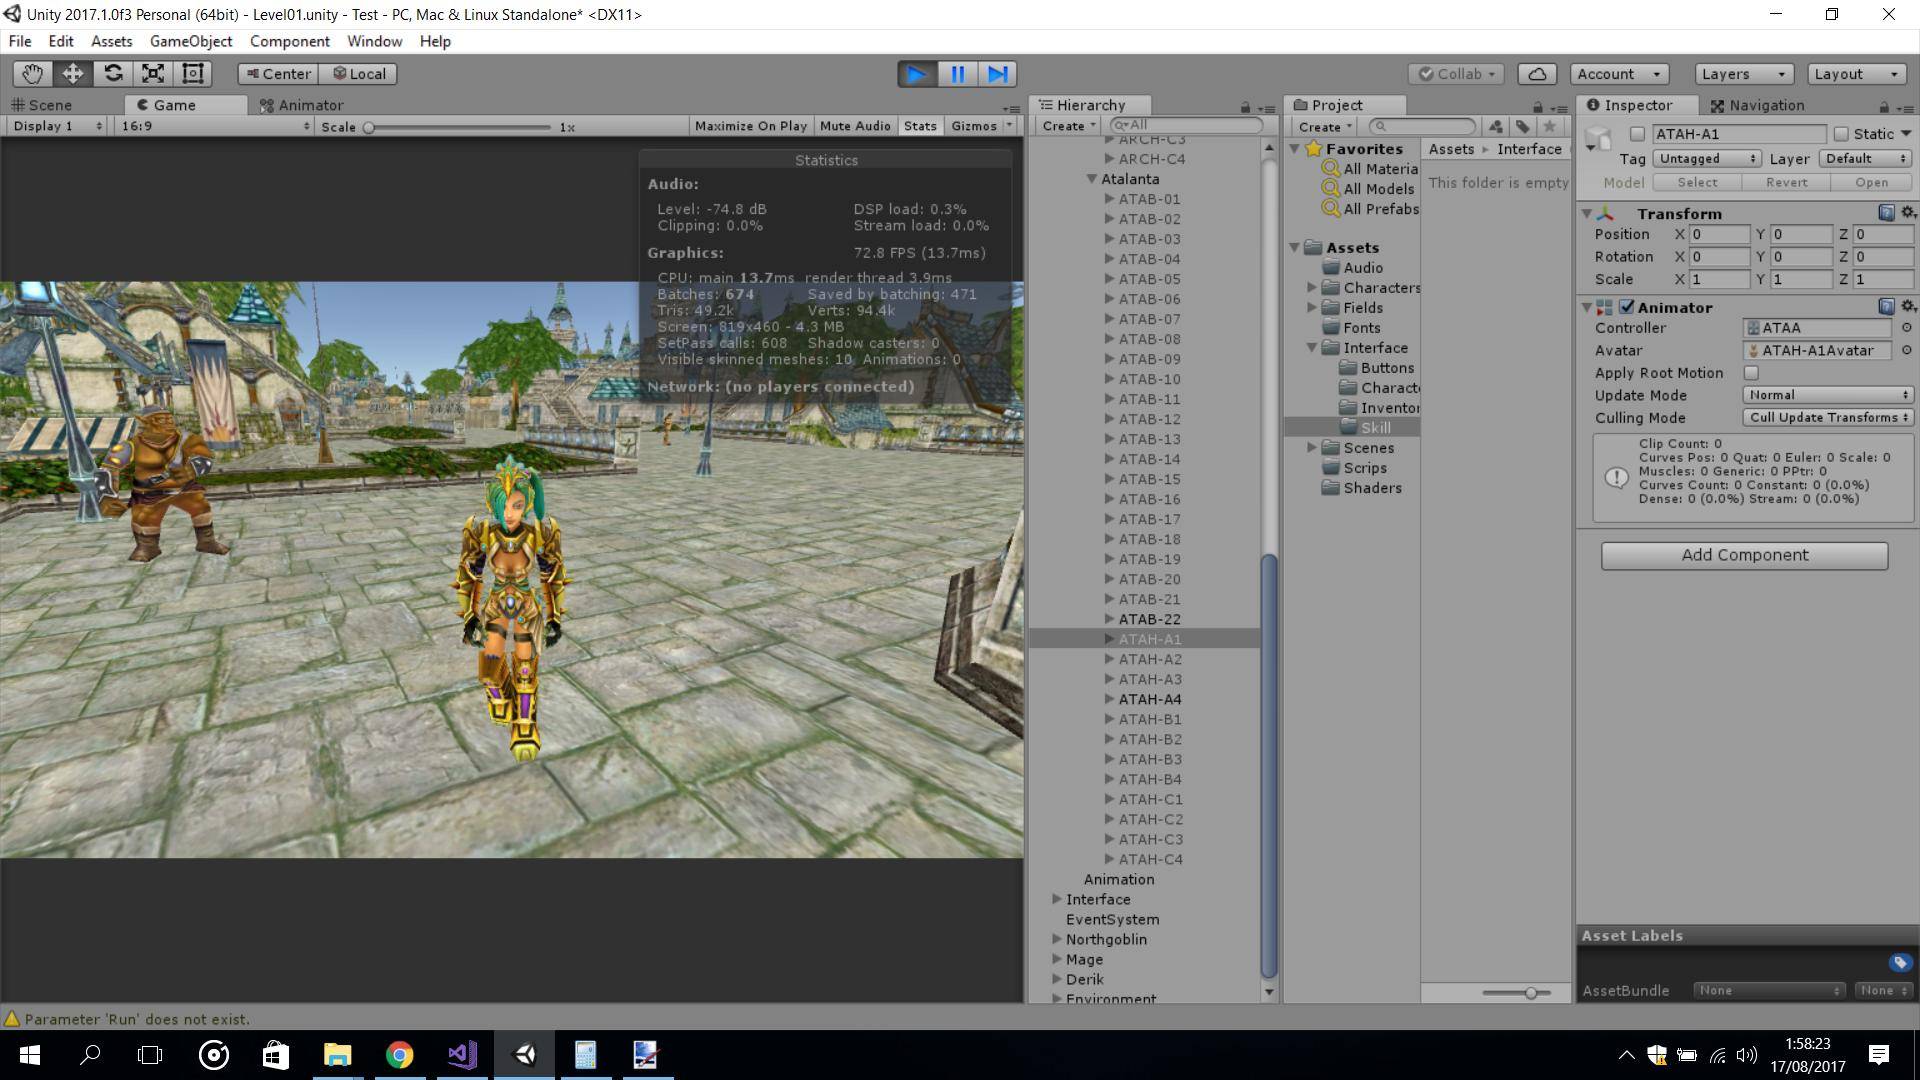1920x1080 pixels.
Task: Collapse the Atalanta hierarchy node
Action: tap(1092, 179)
